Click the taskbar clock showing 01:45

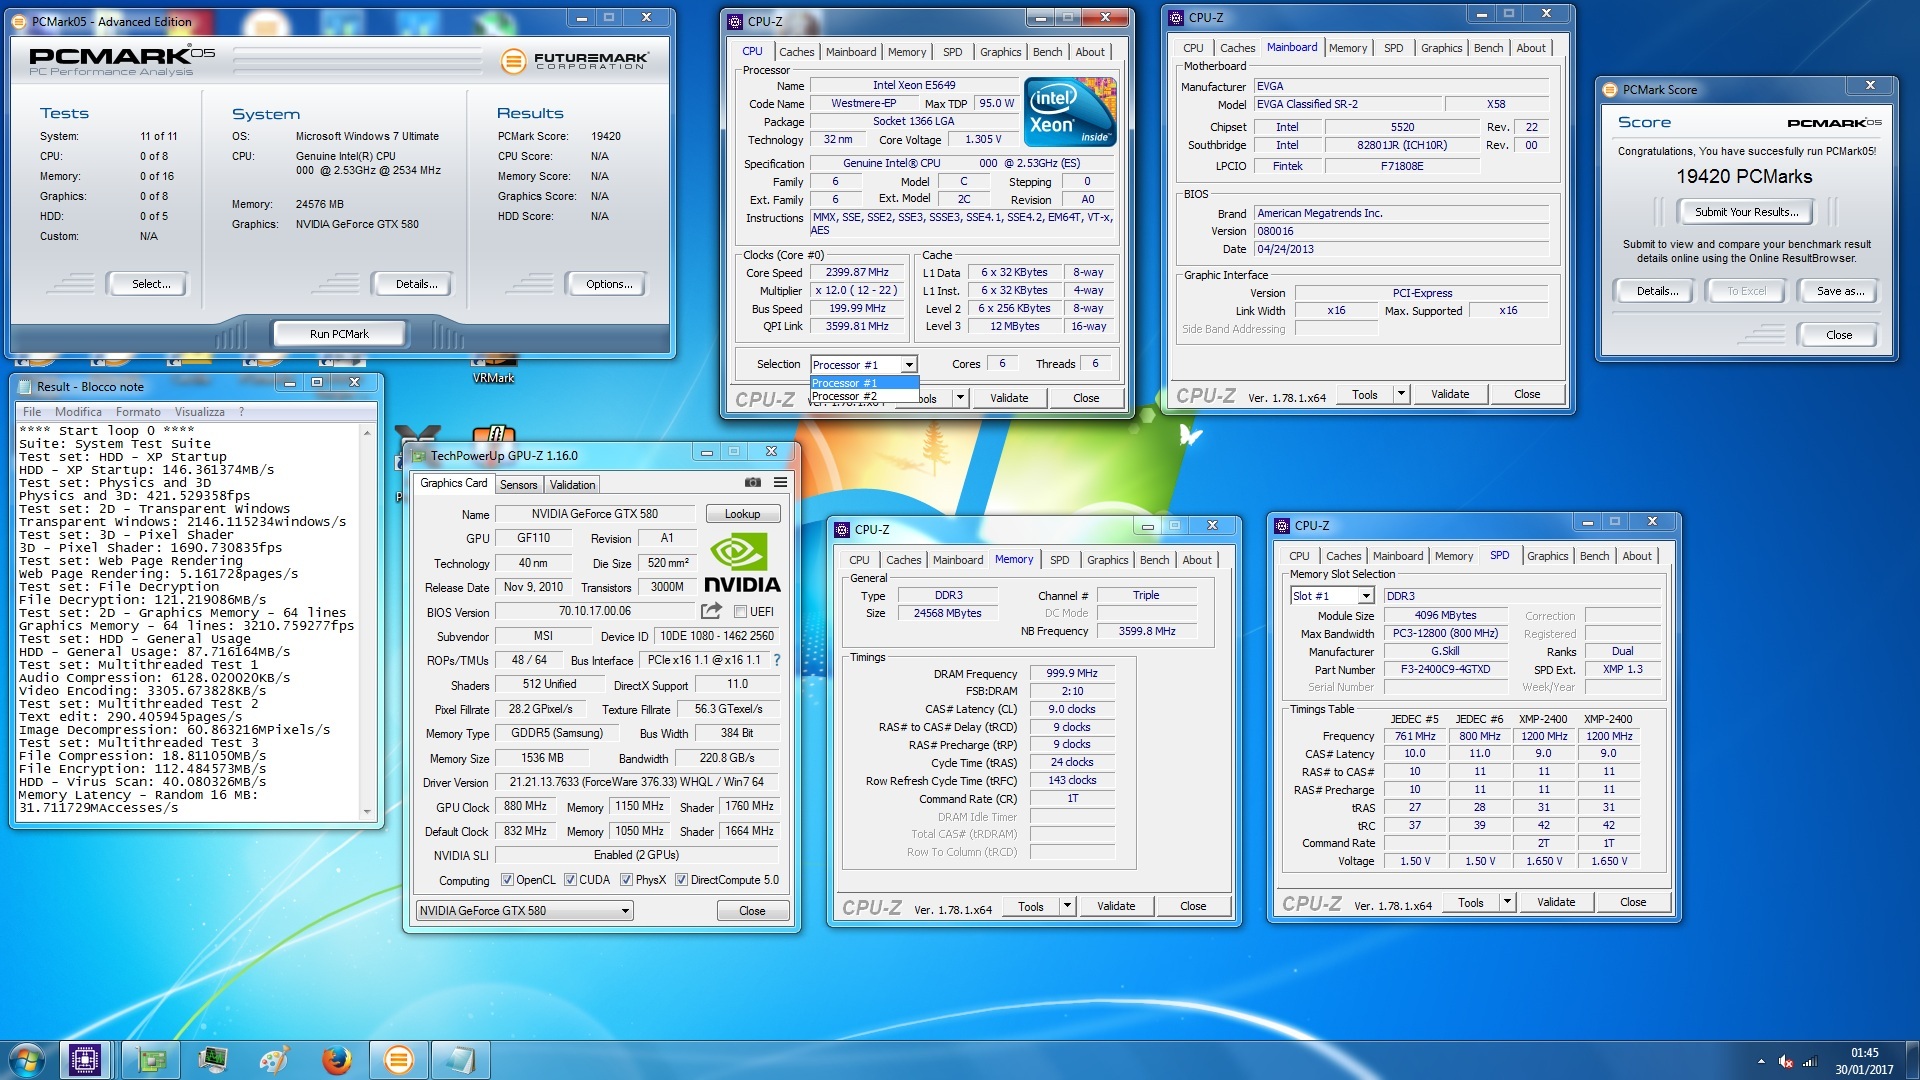coord(1864,1061)
